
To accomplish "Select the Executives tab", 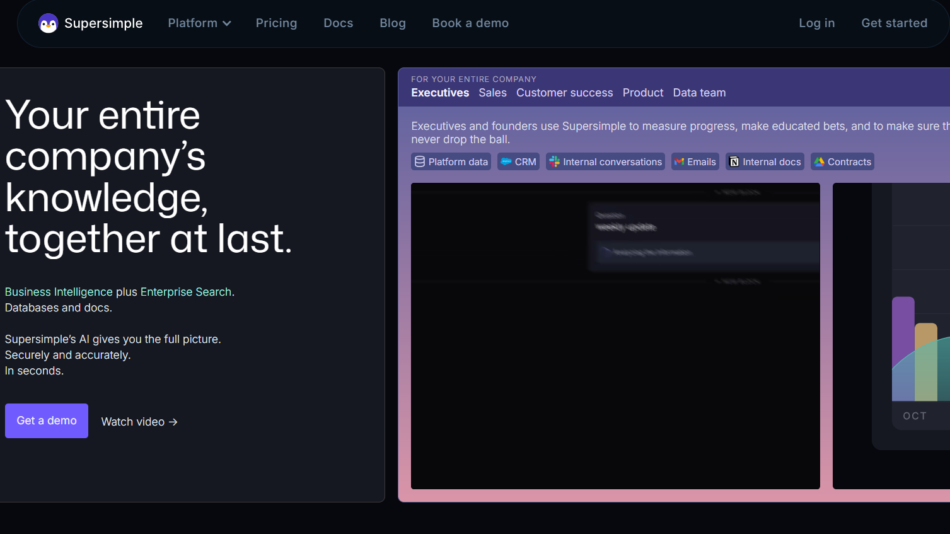I will click(x=440, y=93).
